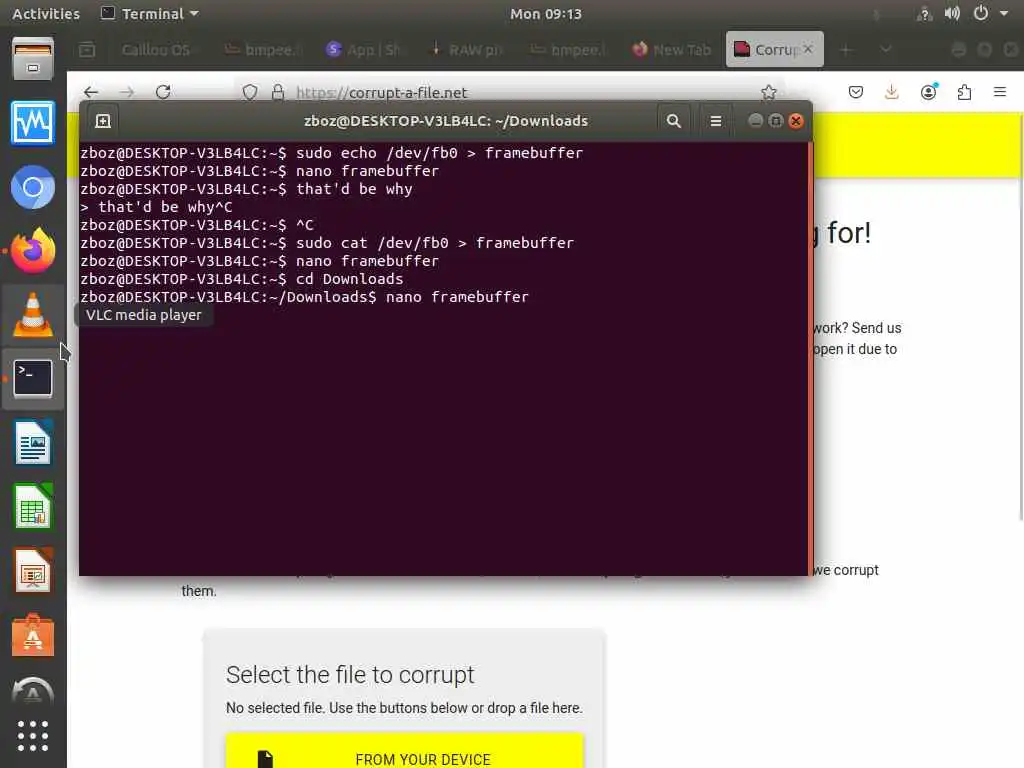The height and width of the screenshot is (768, 1024).
Task: Show all applications grid
Action: click(x=33, y=737)
